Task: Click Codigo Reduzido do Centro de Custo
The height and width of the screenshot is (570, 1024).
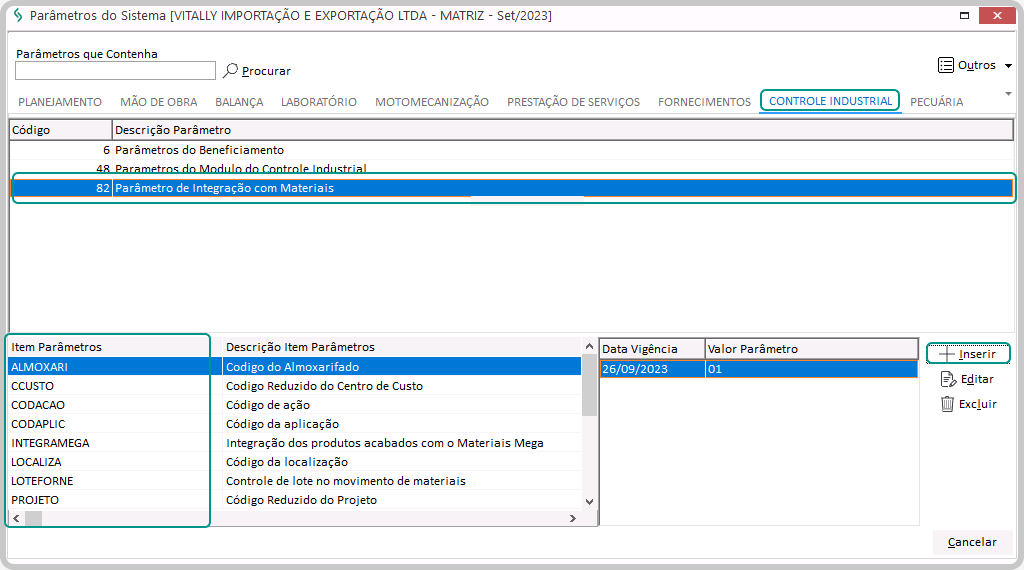Action: [x=324, y=386]
